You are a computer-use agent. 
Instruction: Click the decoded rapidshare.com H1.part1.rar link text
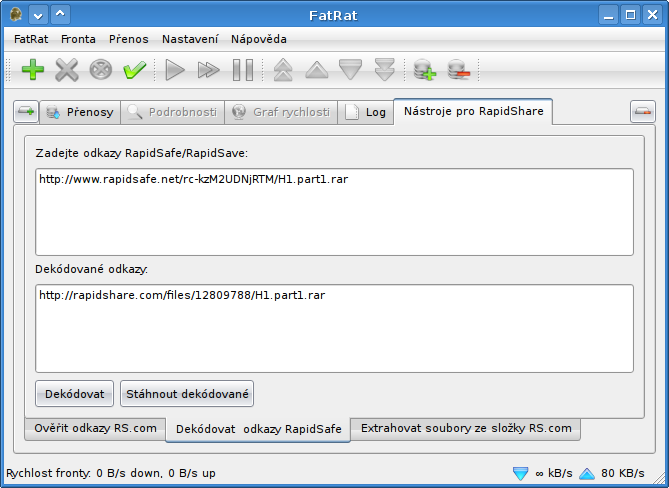182,295
